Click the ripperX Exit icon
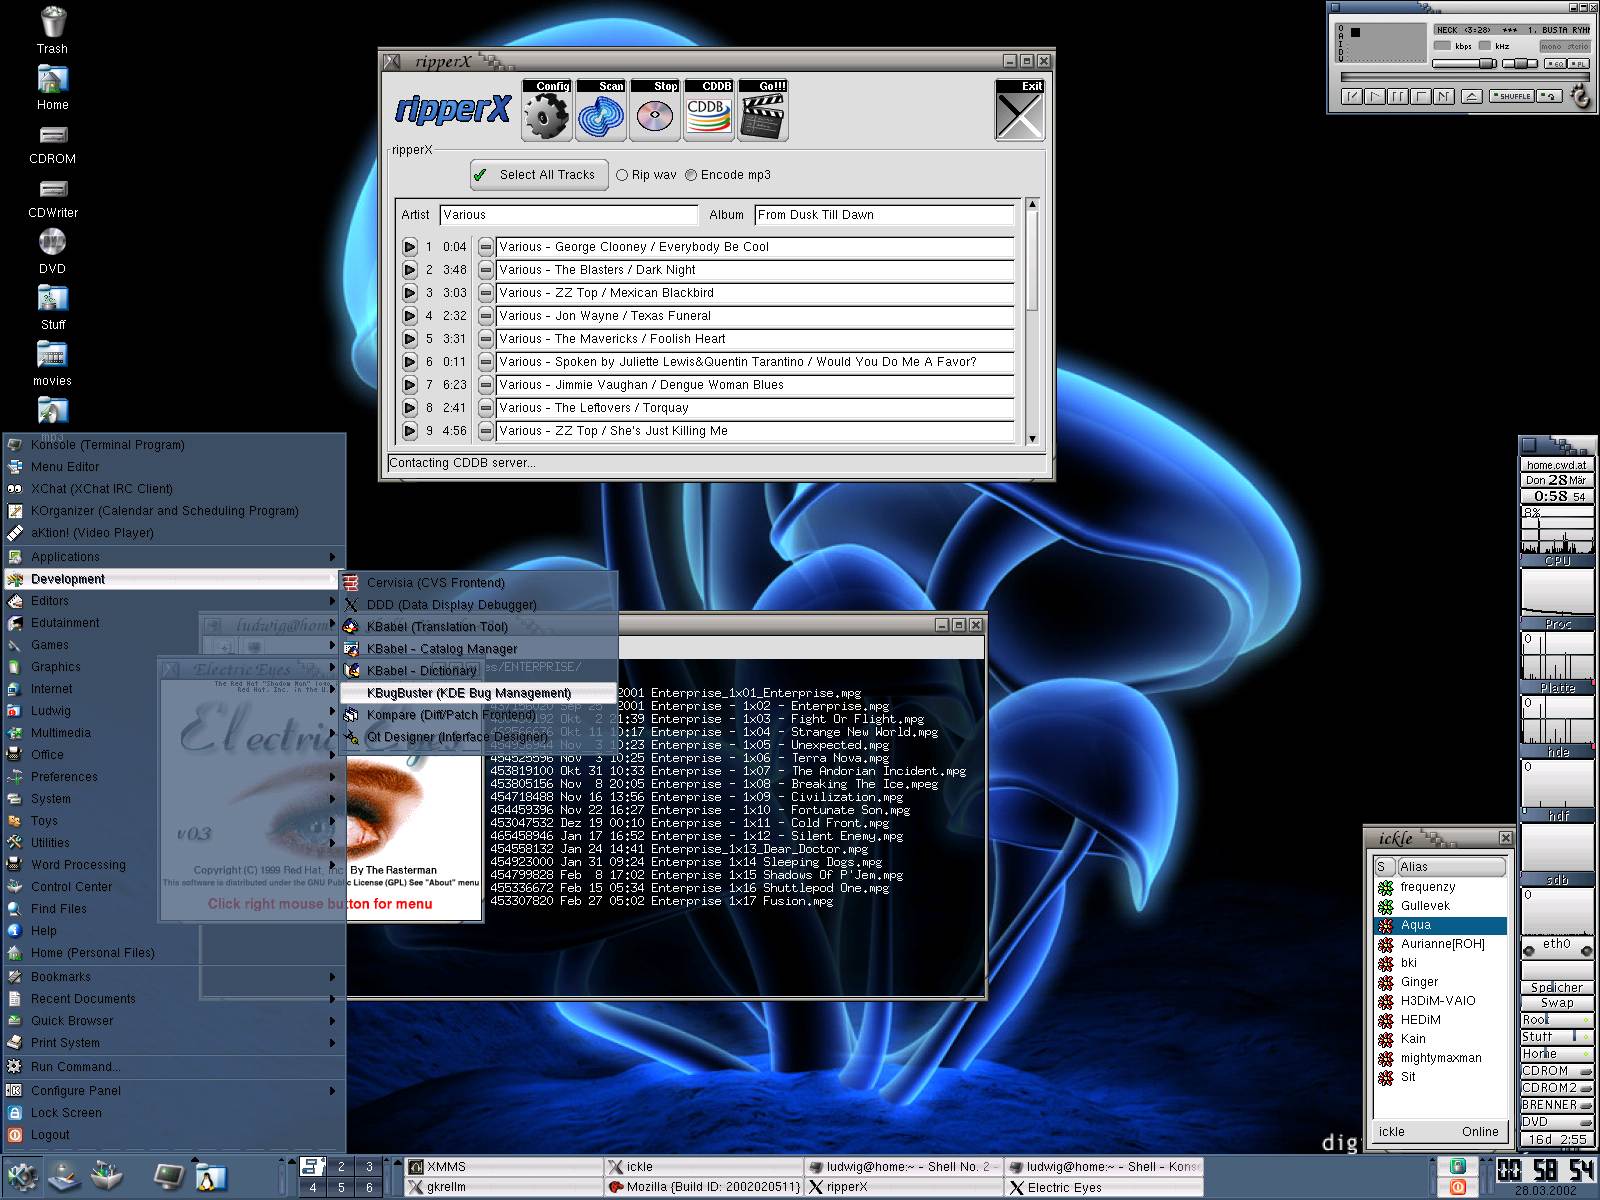Viewport: 1600px width, 1200px height. click(1020, 110)
